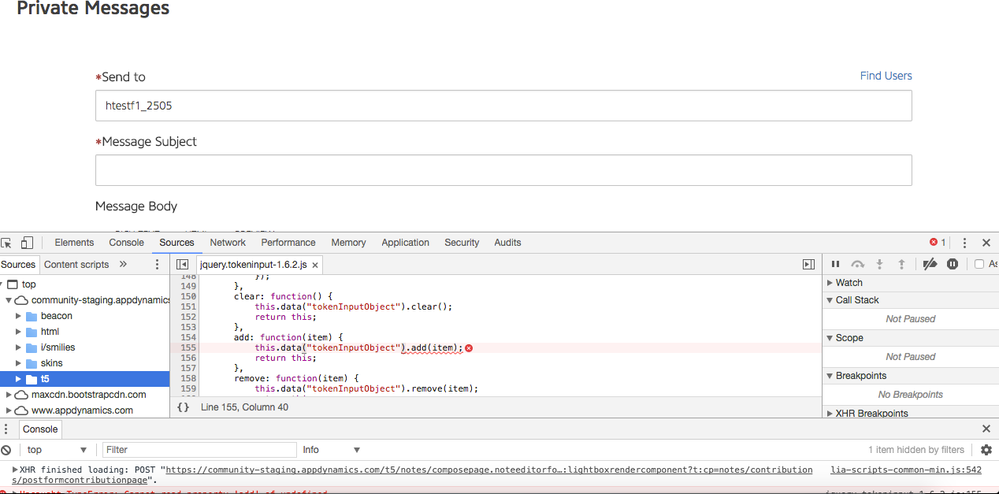Image resolution: width=999 pixels, height=494 pixels.
Task: Click the Send to input field
Action: coord(503,106)
